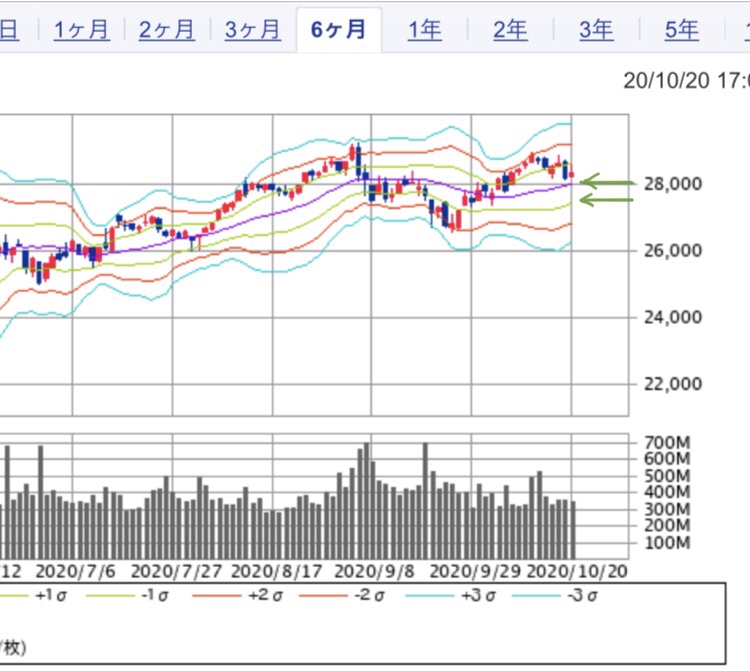750x671 pixels.
Task: Click the +3σ legend entry
Action: 451,596
